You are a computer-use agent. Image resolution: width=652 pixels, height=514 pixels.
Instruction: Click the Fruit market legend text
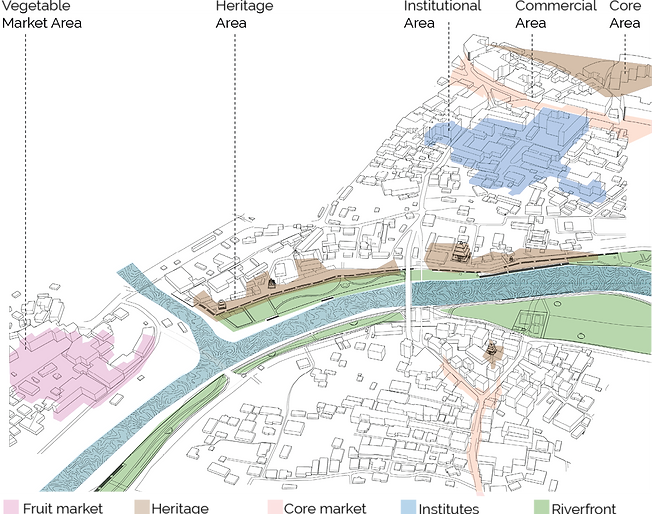pos(62,508)
